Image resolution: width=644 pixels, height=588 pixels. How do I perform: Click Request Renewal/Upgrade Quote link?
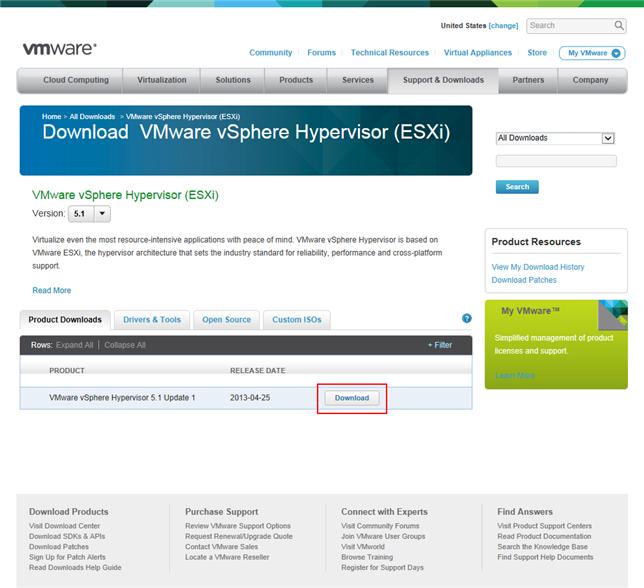coord(239,536)
